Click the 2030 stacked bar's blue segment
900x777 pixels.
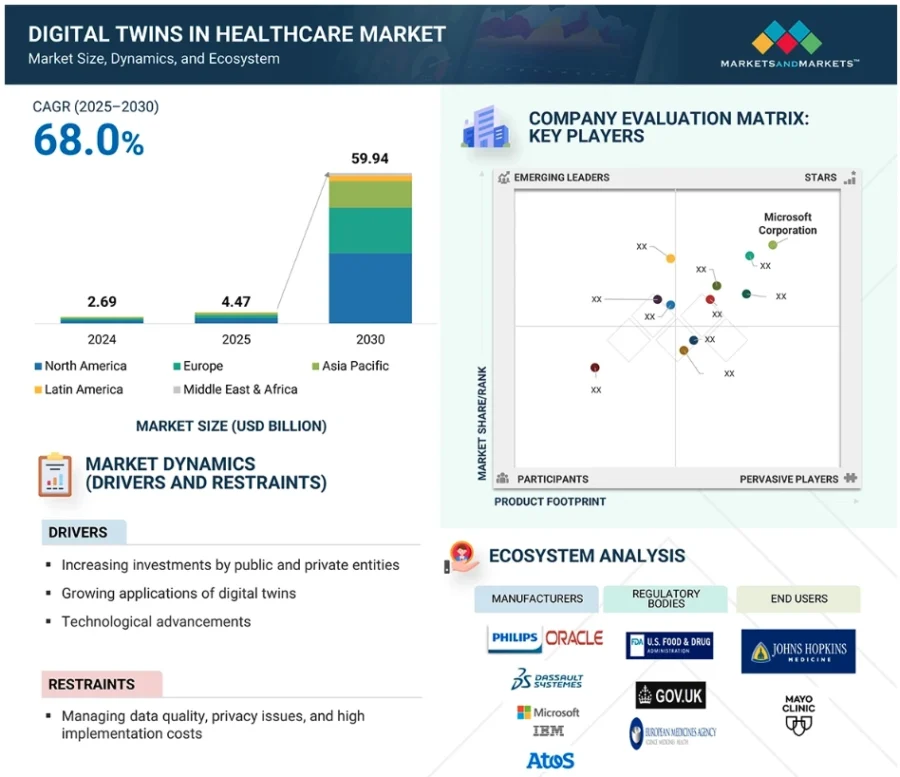click(x=370, y=288)
